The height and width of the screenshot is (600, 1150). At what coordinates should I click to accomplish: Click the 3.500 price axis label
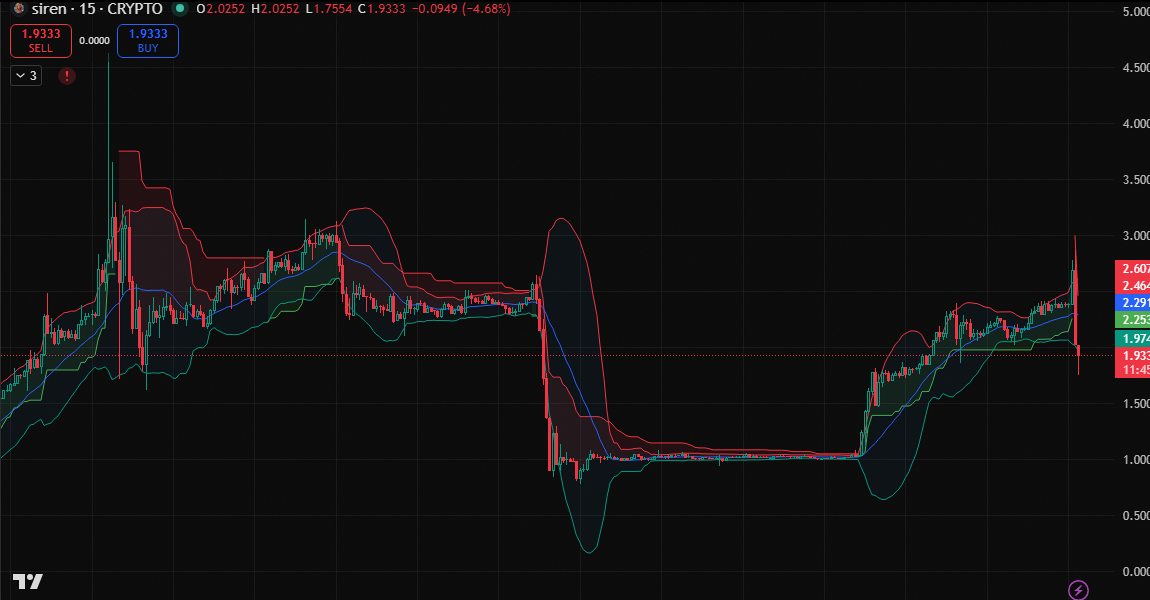click(1136, 180)
